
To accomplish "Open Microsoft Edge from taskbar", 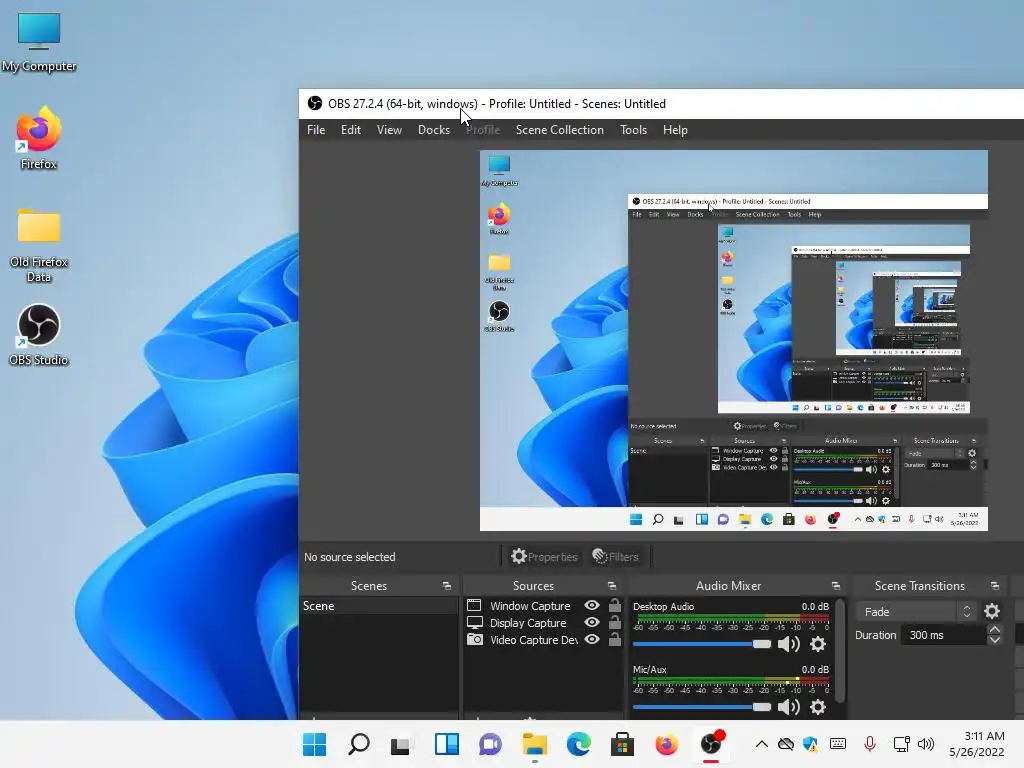I will click(x=579, y=744).
